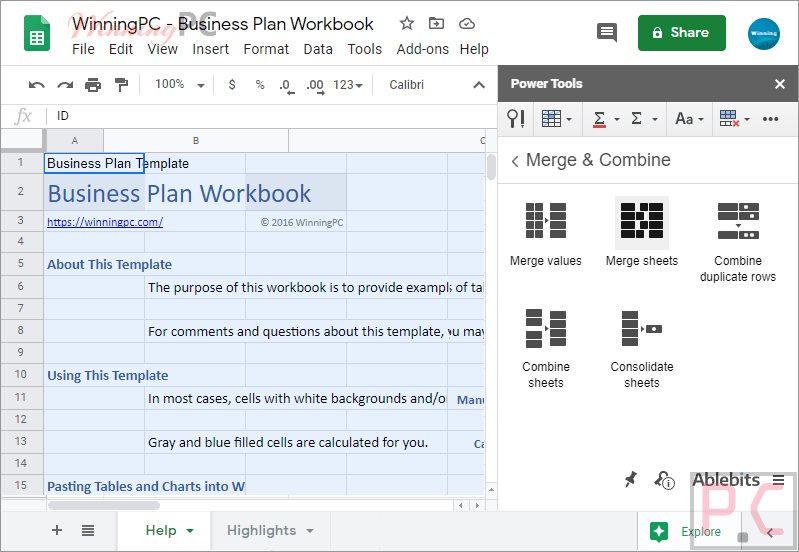Click the move to folder icon
The width and height of the screenshot is (799, 552).
436,23
